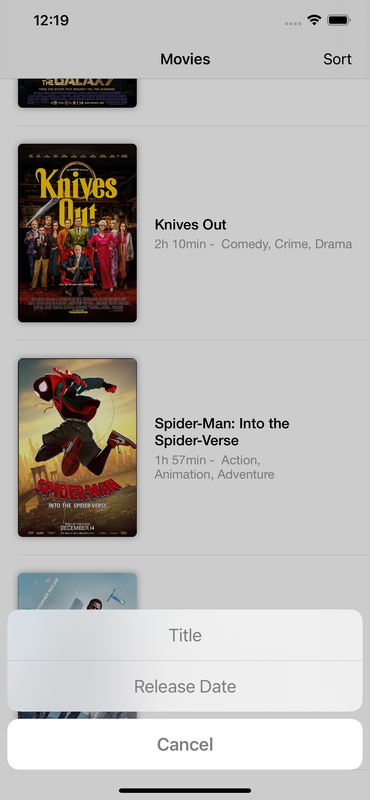Tap the Spider-Verse runtime and genres text
This screenshot has width=370, height=800.
click(214, 467)
